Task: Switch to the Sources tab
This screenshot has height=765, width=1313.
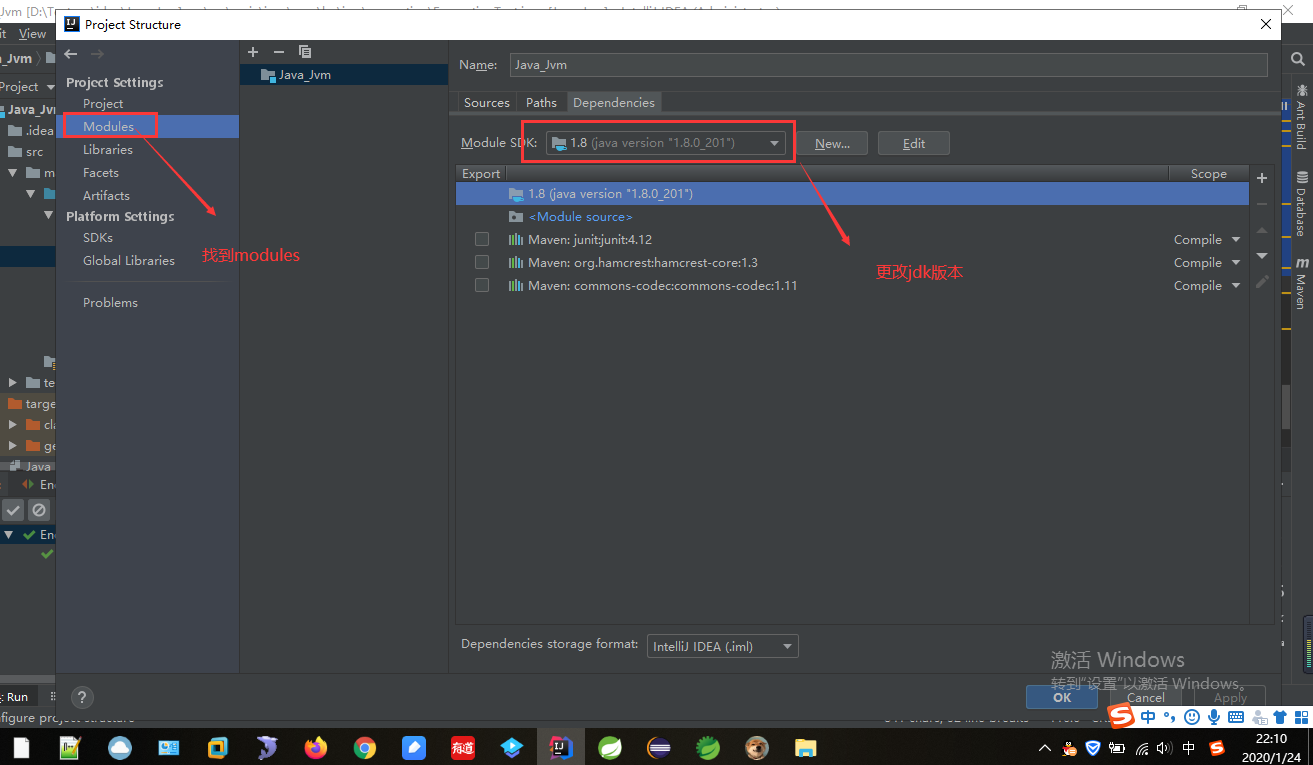Action: click(x=487, y=103)
